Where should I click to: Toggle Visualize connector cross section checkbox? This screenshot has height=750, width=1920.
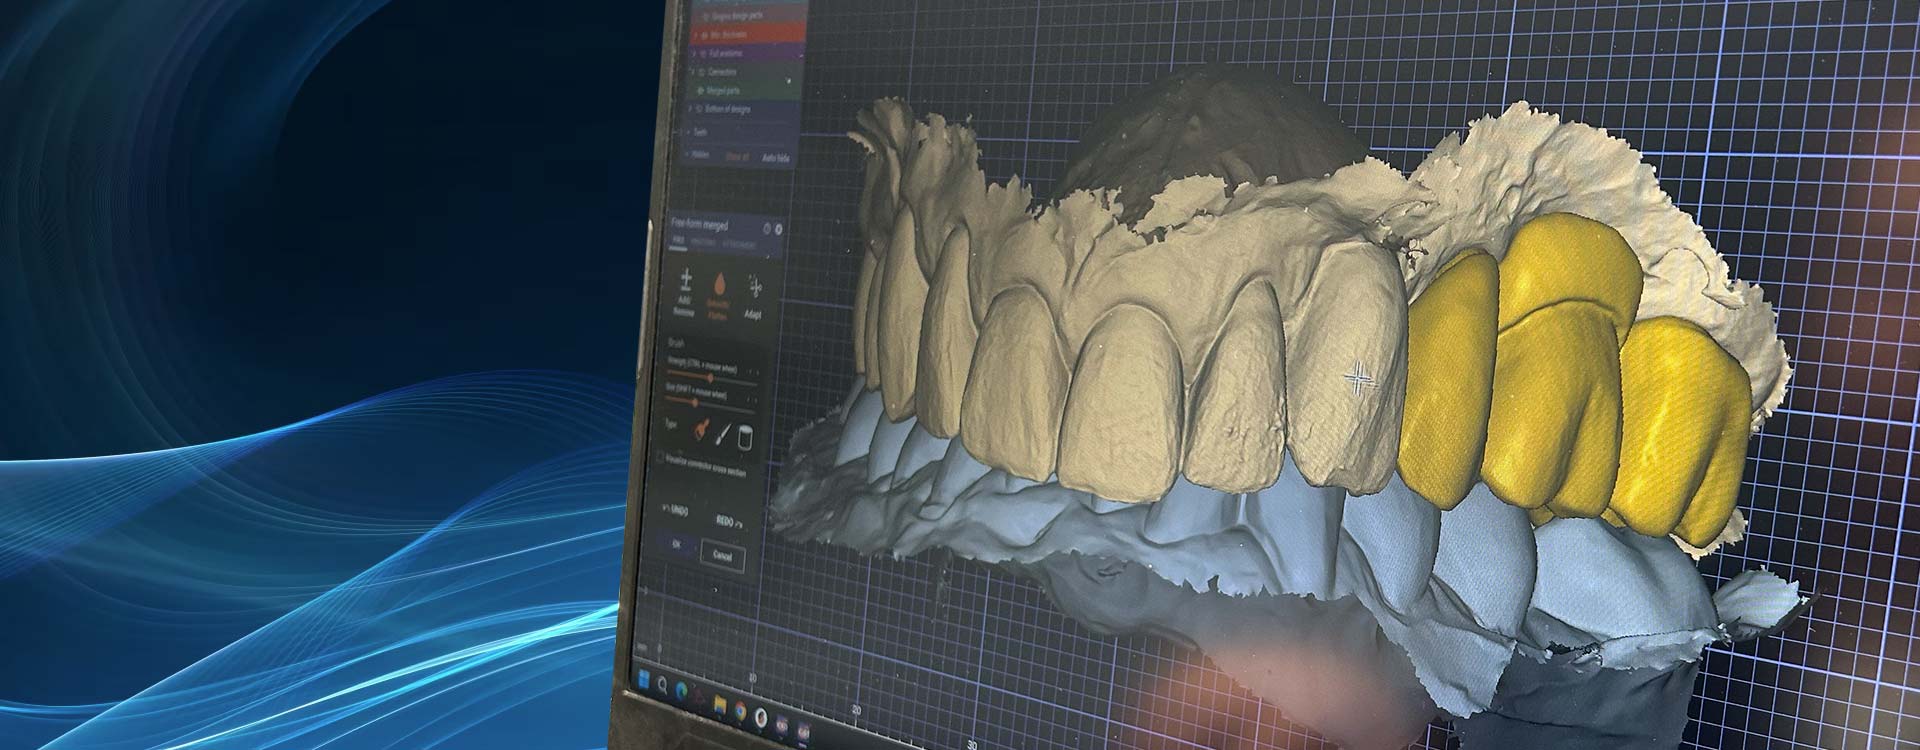click(661, 458)
